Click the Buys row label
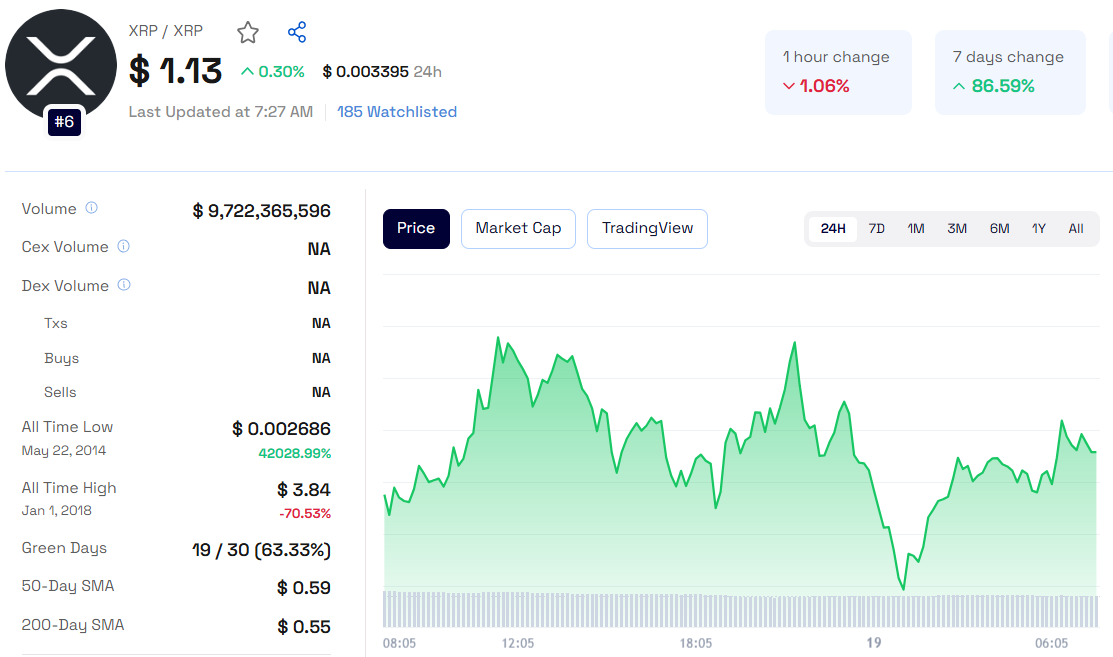The image size is (1113, 657). tap(61, 358)
